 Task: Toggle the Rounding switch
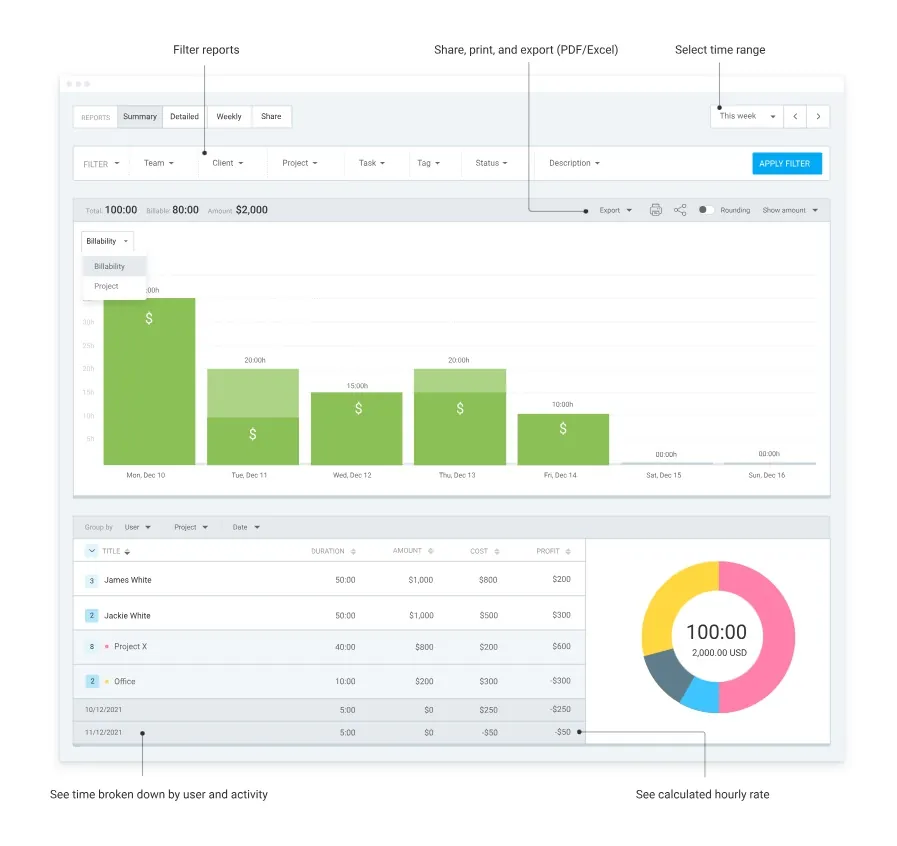point(706,210)
